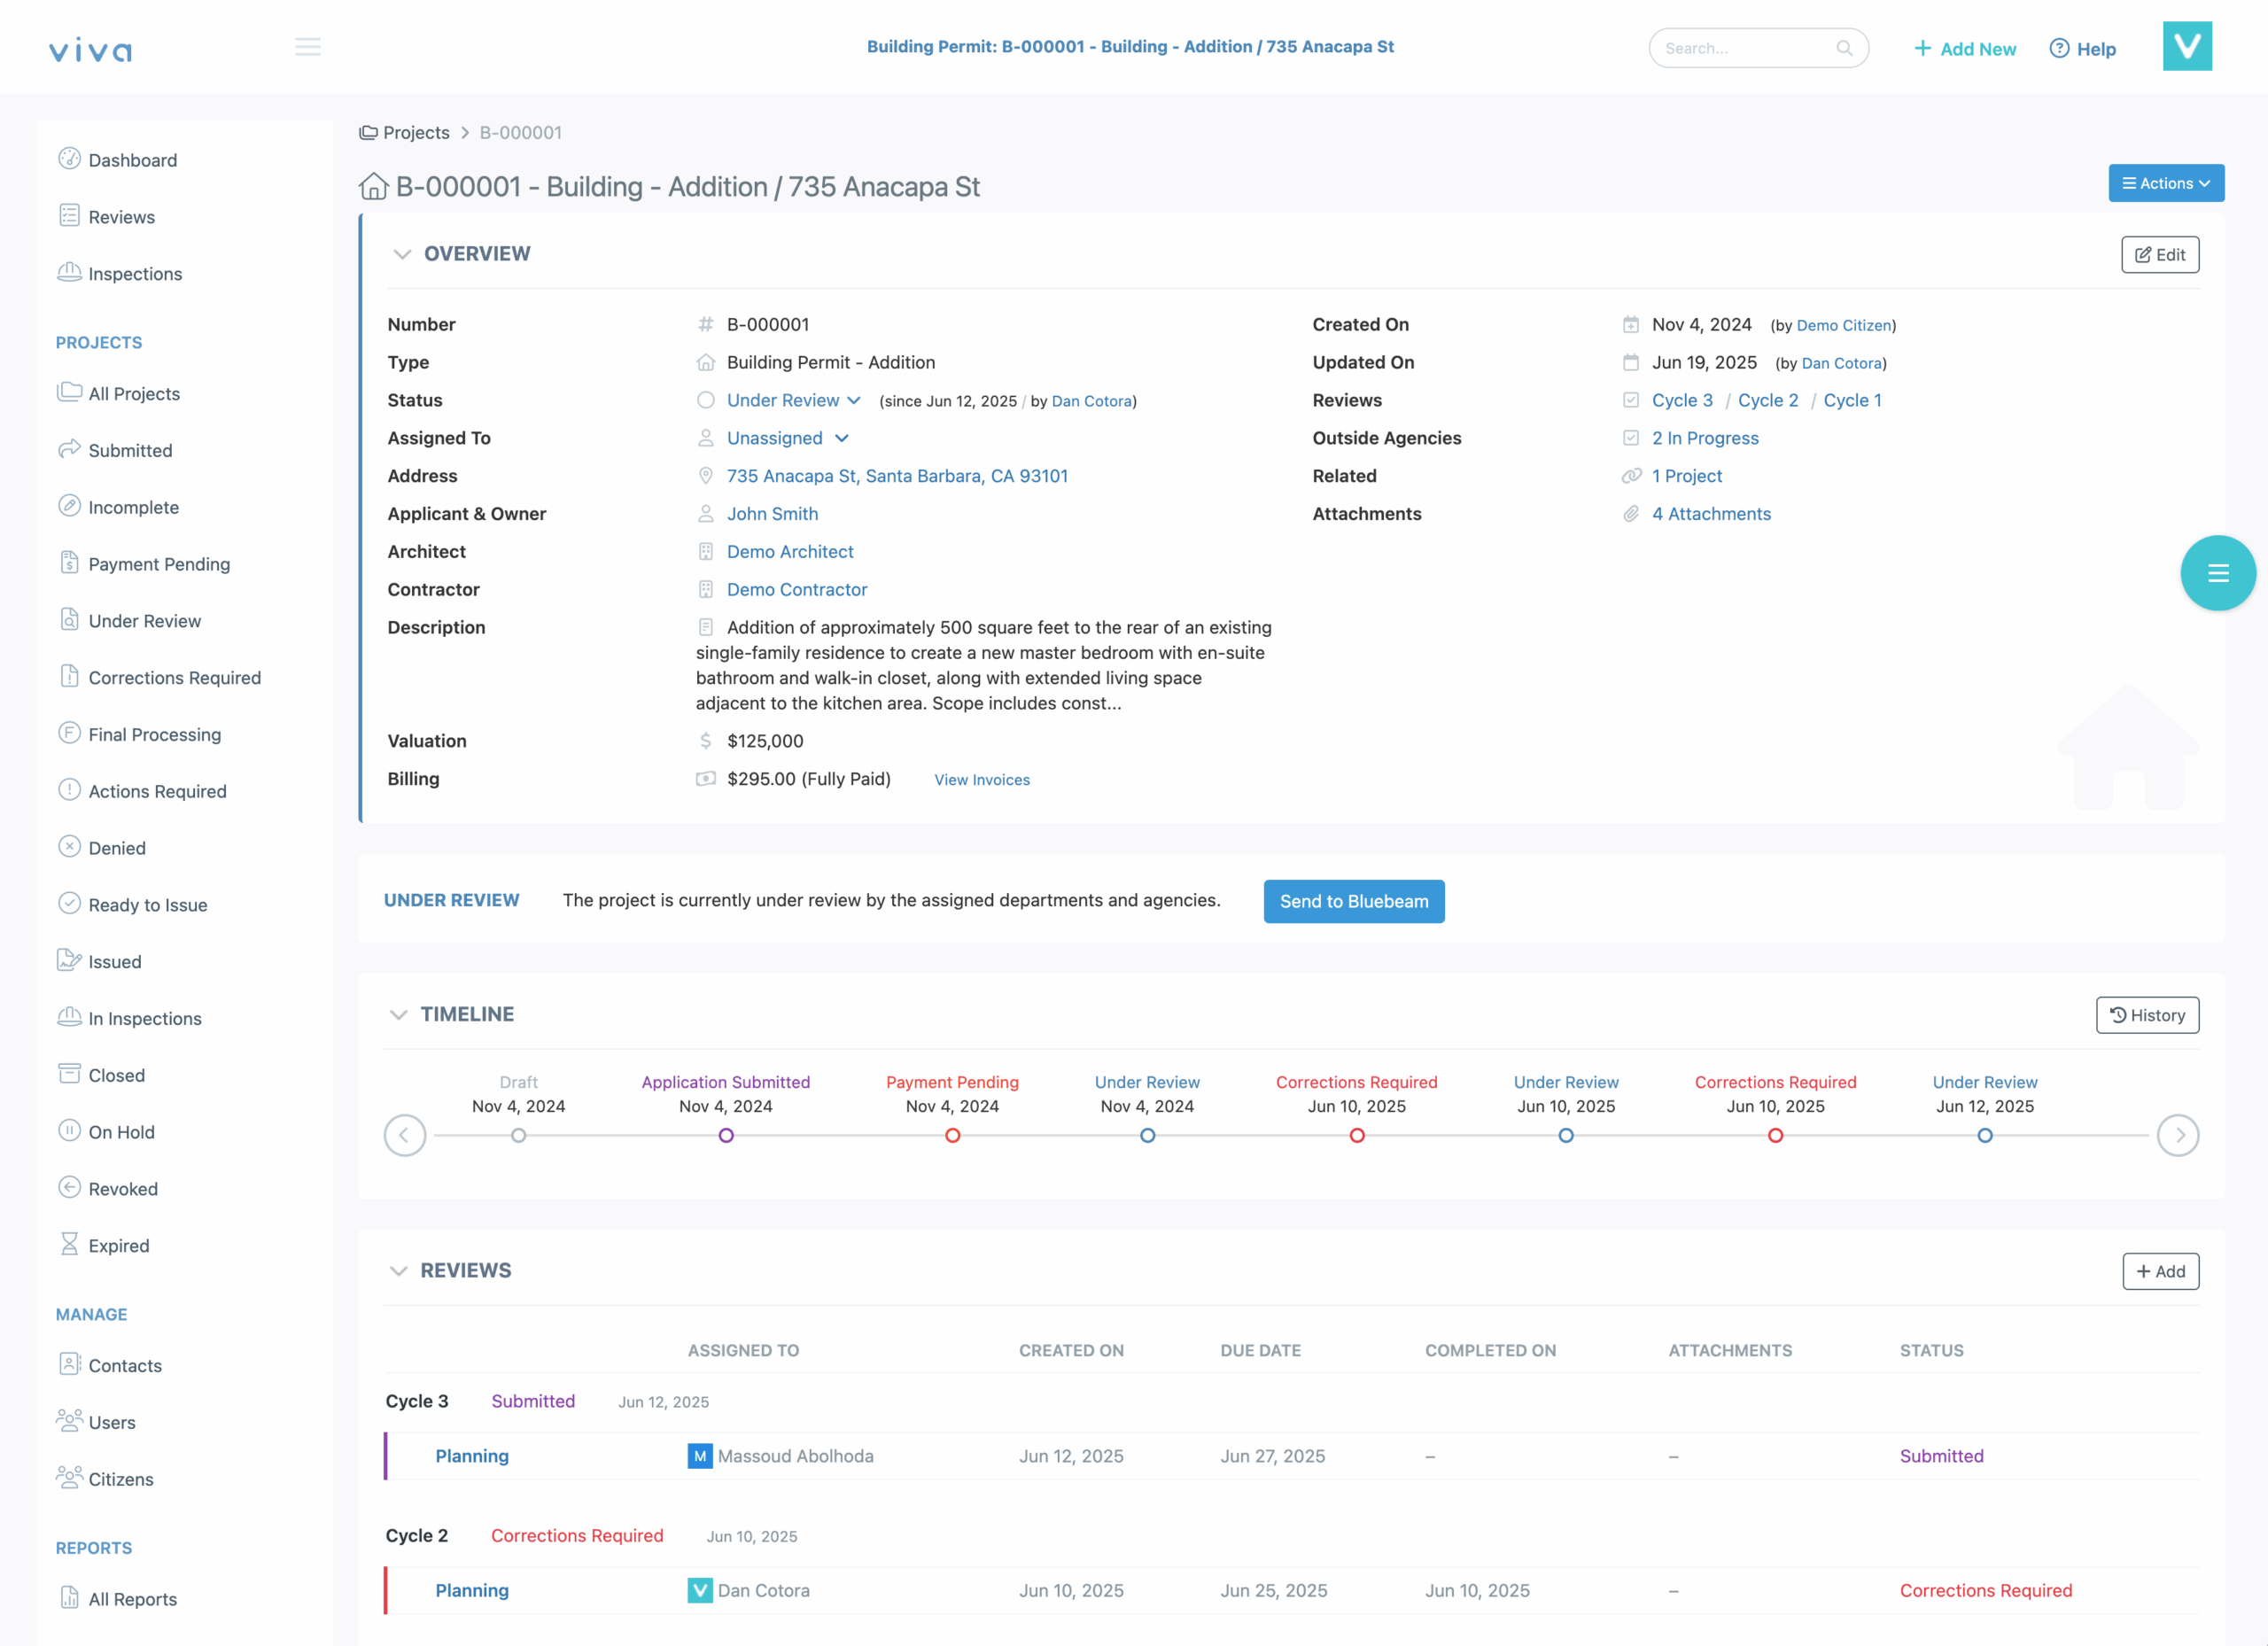Click the Payment Pending timeline marker
Viewport: 2268px width, 1646px height.
coord(952,1135)
